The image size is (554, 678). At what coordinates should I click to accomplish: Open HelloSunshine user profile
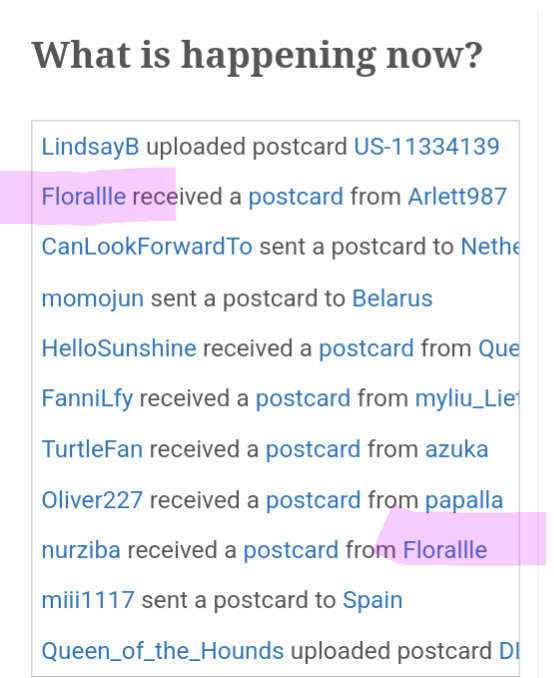pyautogui.click(x=119, y=348)
